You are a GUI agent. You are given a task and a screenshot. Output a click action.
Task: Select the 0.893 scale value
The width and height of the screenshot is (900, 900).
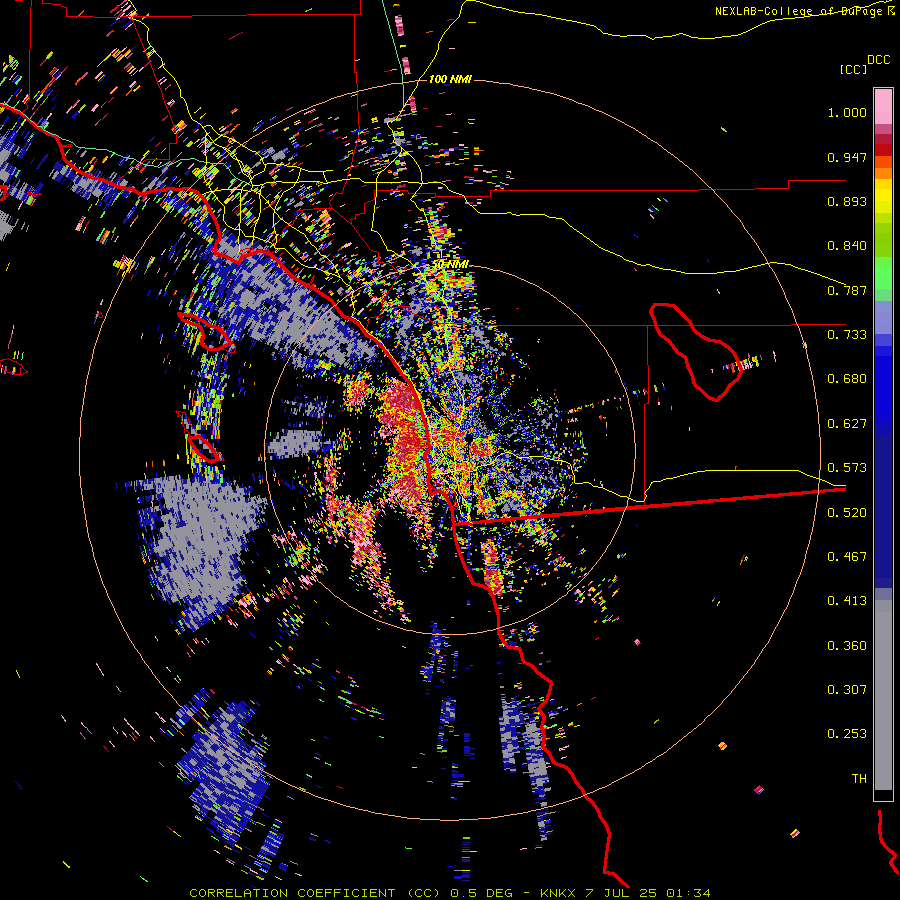(x=847, y=201)
